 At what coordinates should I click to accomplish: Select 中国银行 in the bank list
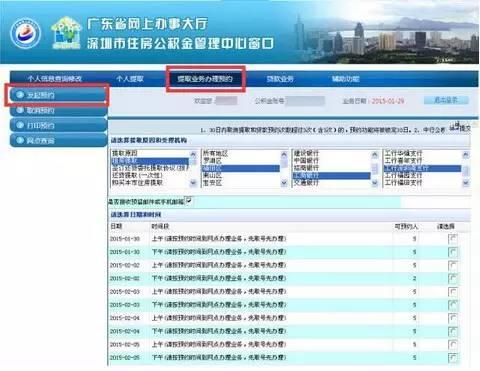click(306, 161)
